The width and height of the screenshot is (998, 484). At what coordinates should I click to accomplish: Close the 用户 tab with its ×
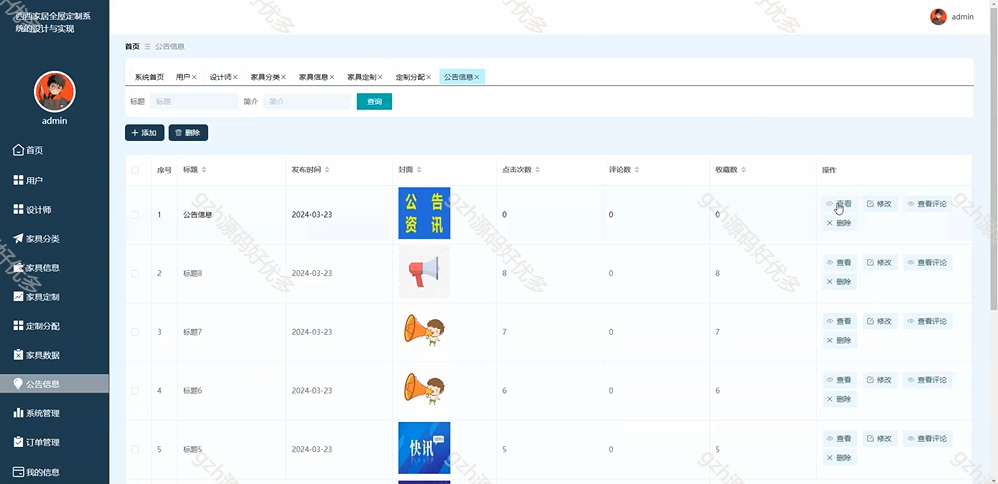pos(194,77)
